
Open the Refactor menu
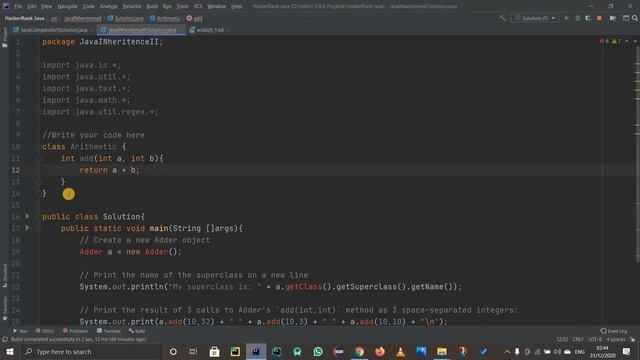[132, 6]
